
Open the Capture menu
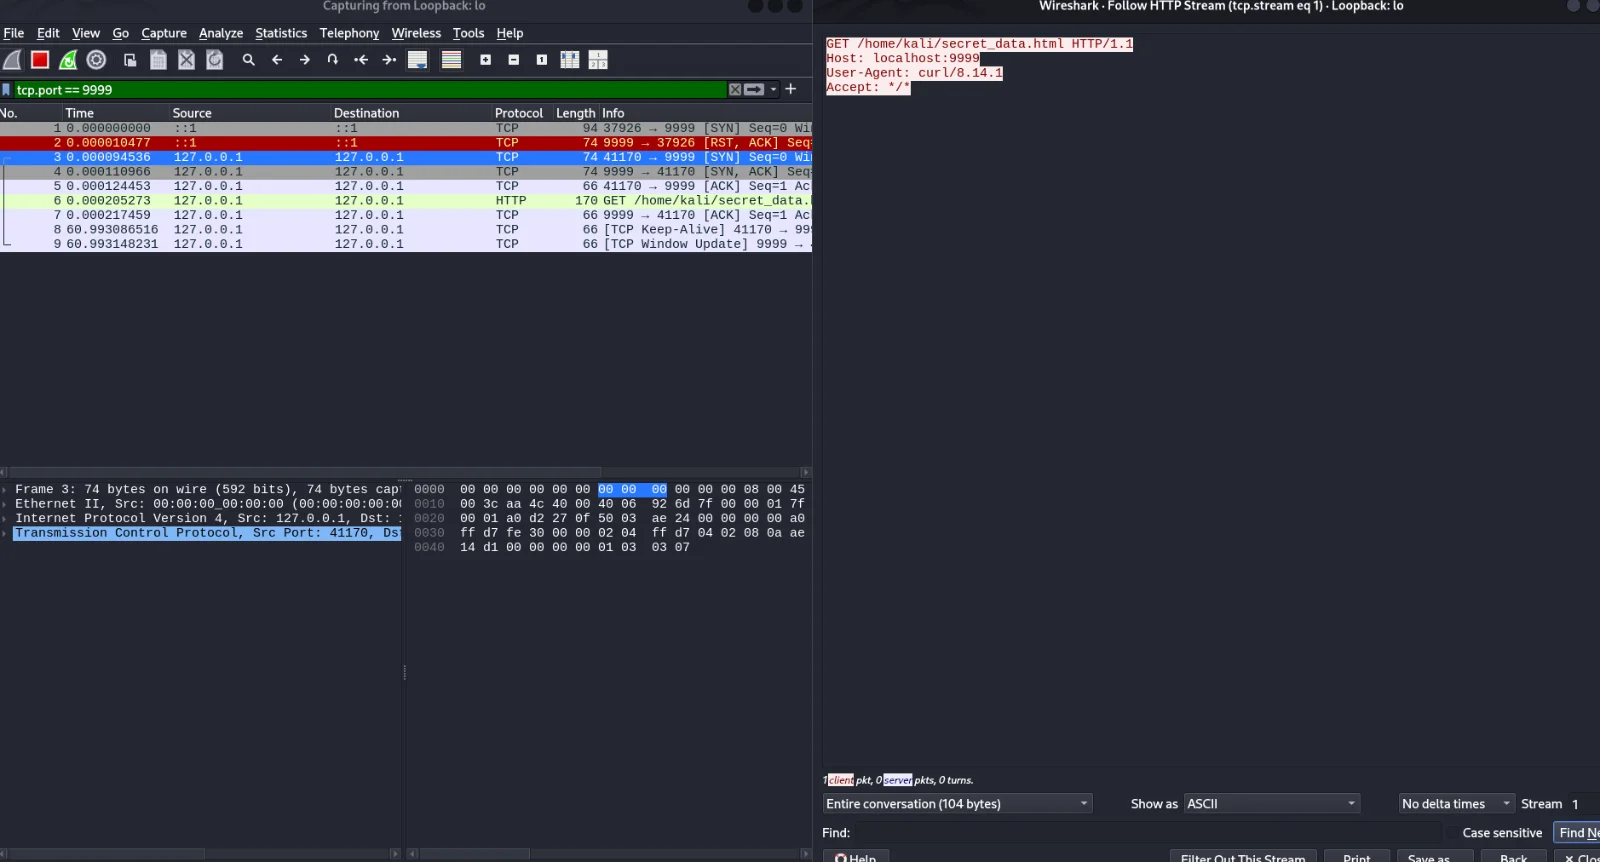click(164, 33)
